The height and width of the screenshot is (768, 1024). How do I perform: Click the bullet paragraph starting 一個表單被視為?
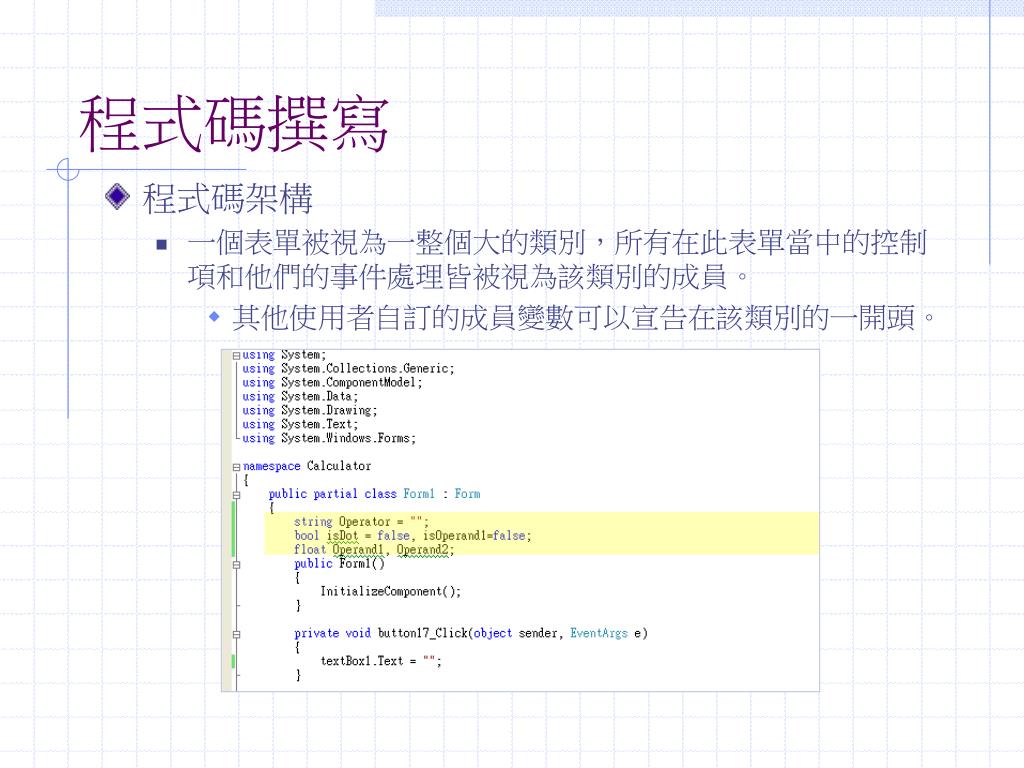pyautogui.click(x=556, y=260)
